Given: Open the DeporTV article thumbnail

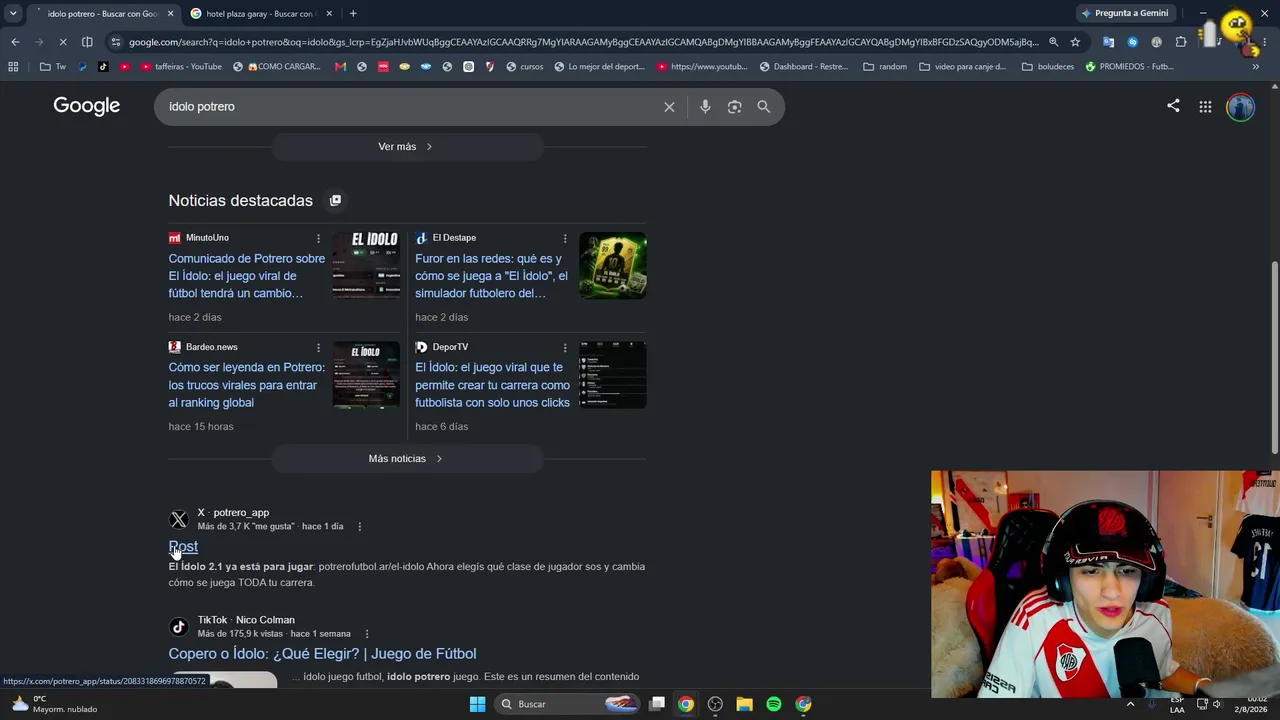Looking at the screenshot, I should point(613,375).
